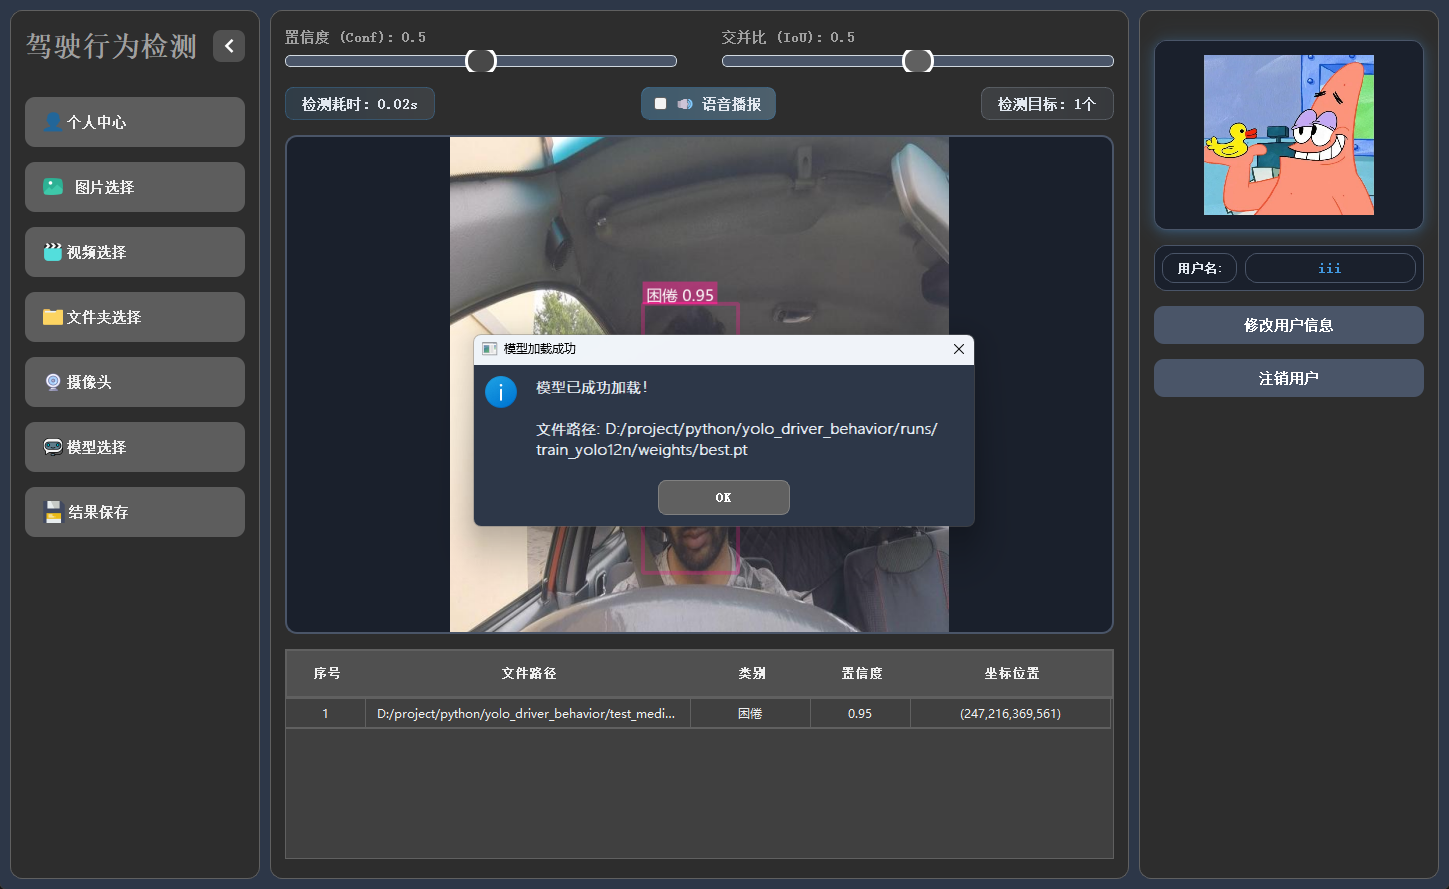Click the 注销用户 button
Screen dimensions: 1449x889
[1289, 378]
